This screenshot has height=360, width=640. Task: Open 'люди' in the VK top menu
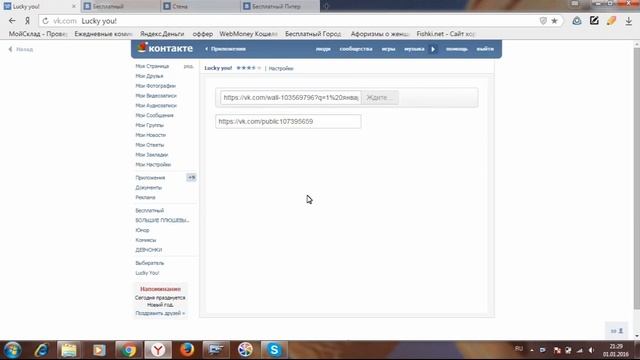323,49
